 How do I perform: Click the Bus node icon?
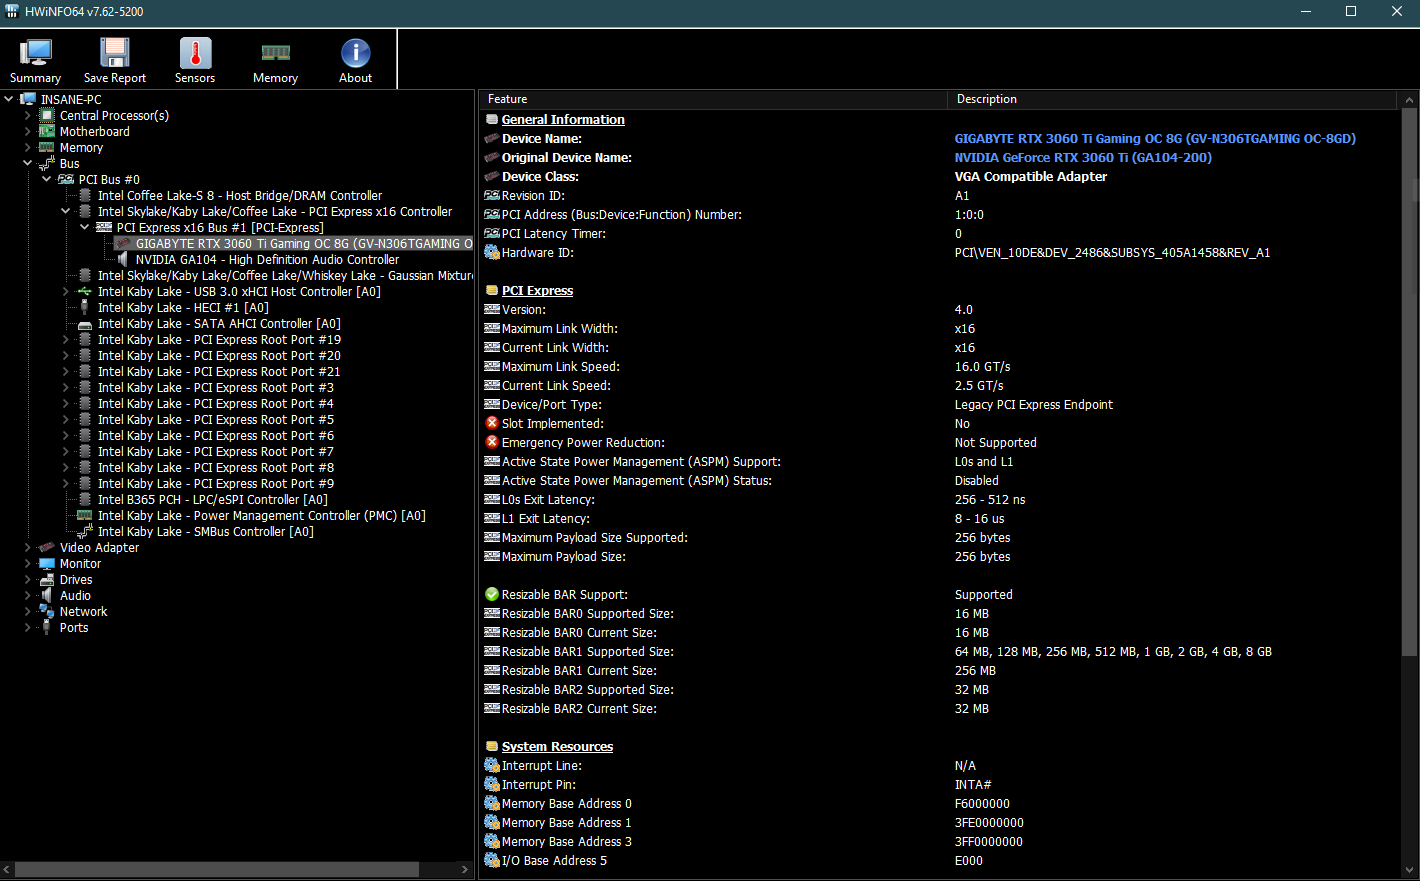pos(47,163)
